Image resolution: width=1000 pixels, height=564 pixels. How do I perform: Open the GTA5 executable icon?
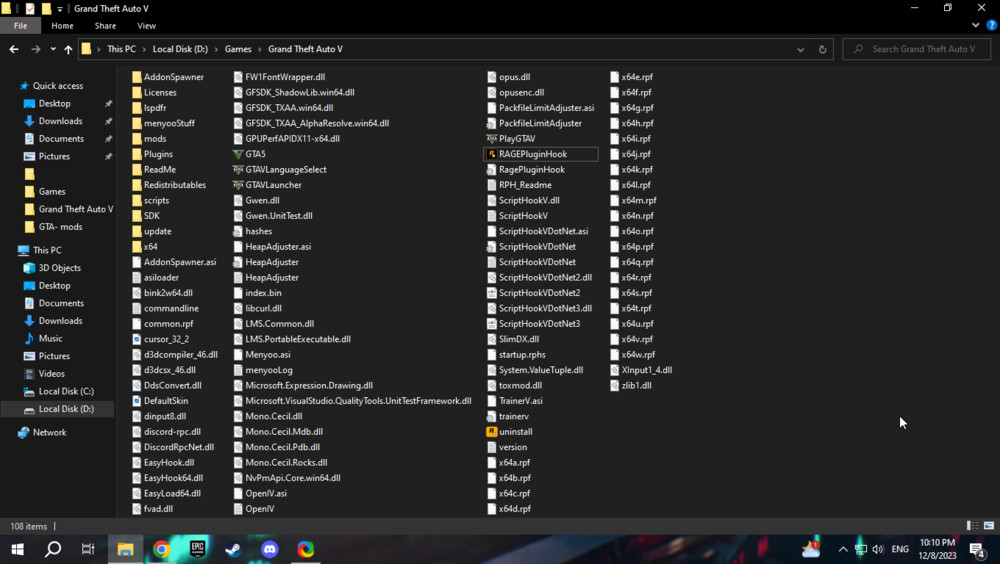[x=238, y=154]
